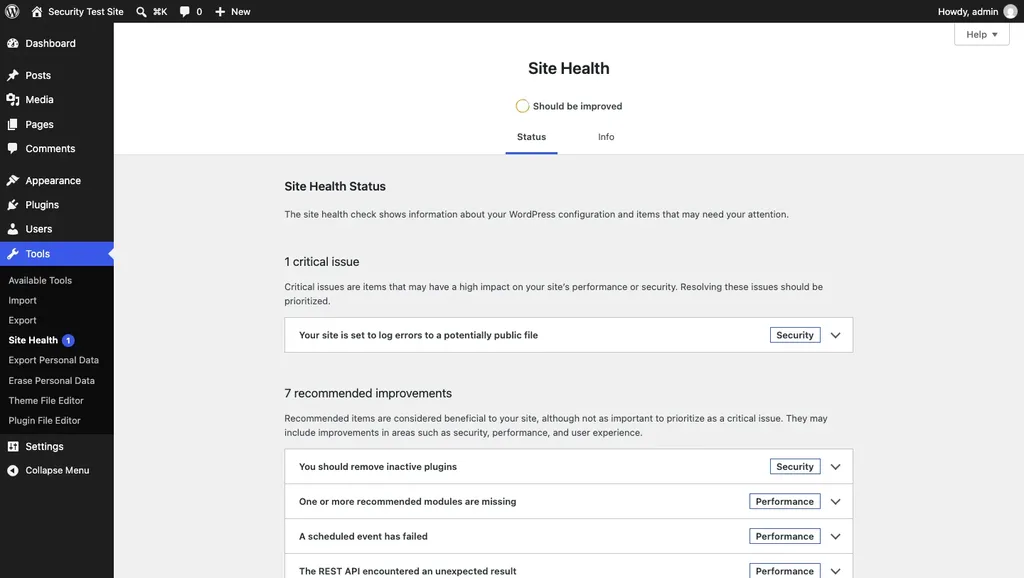
Task: Click the Appearance brush icon
Action: click(x=12, y=180)
